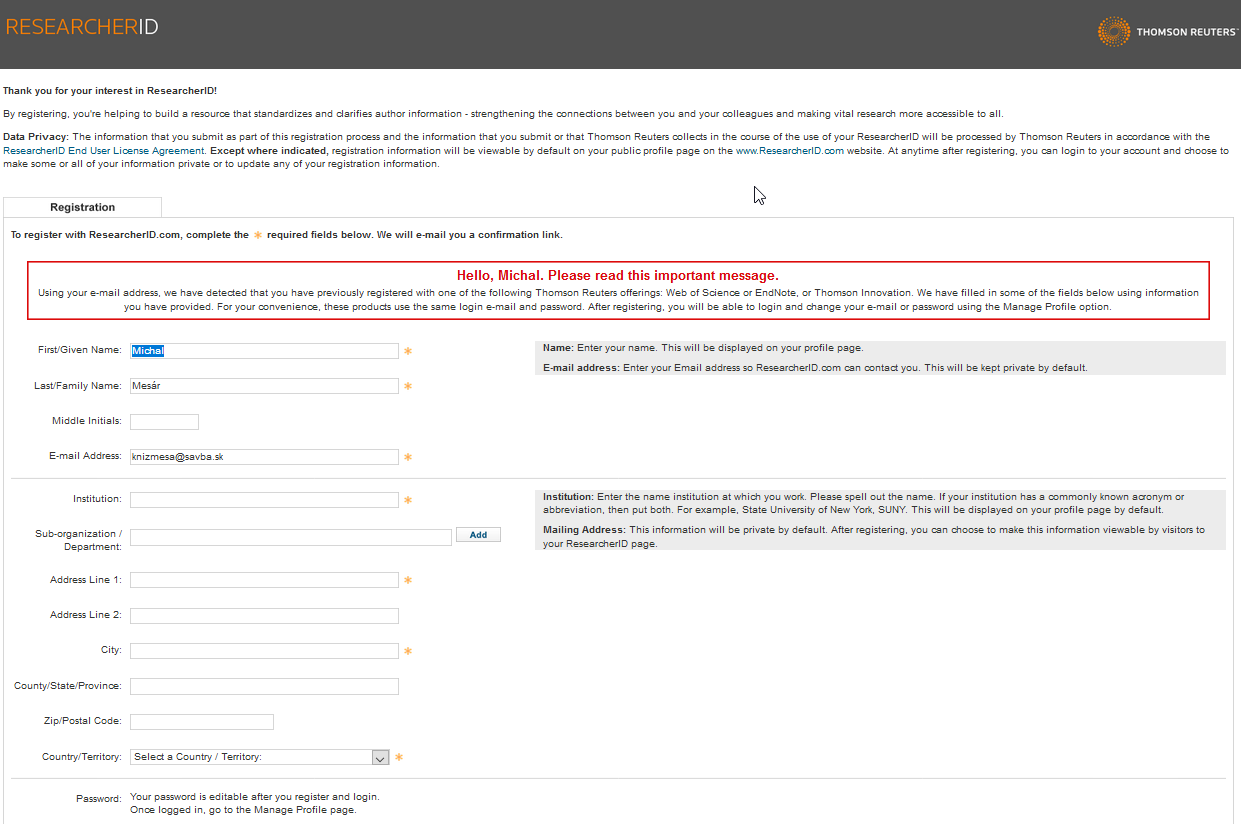Focus the Address Line 2 field
The image size is (1241, 824).
(264, 616)
